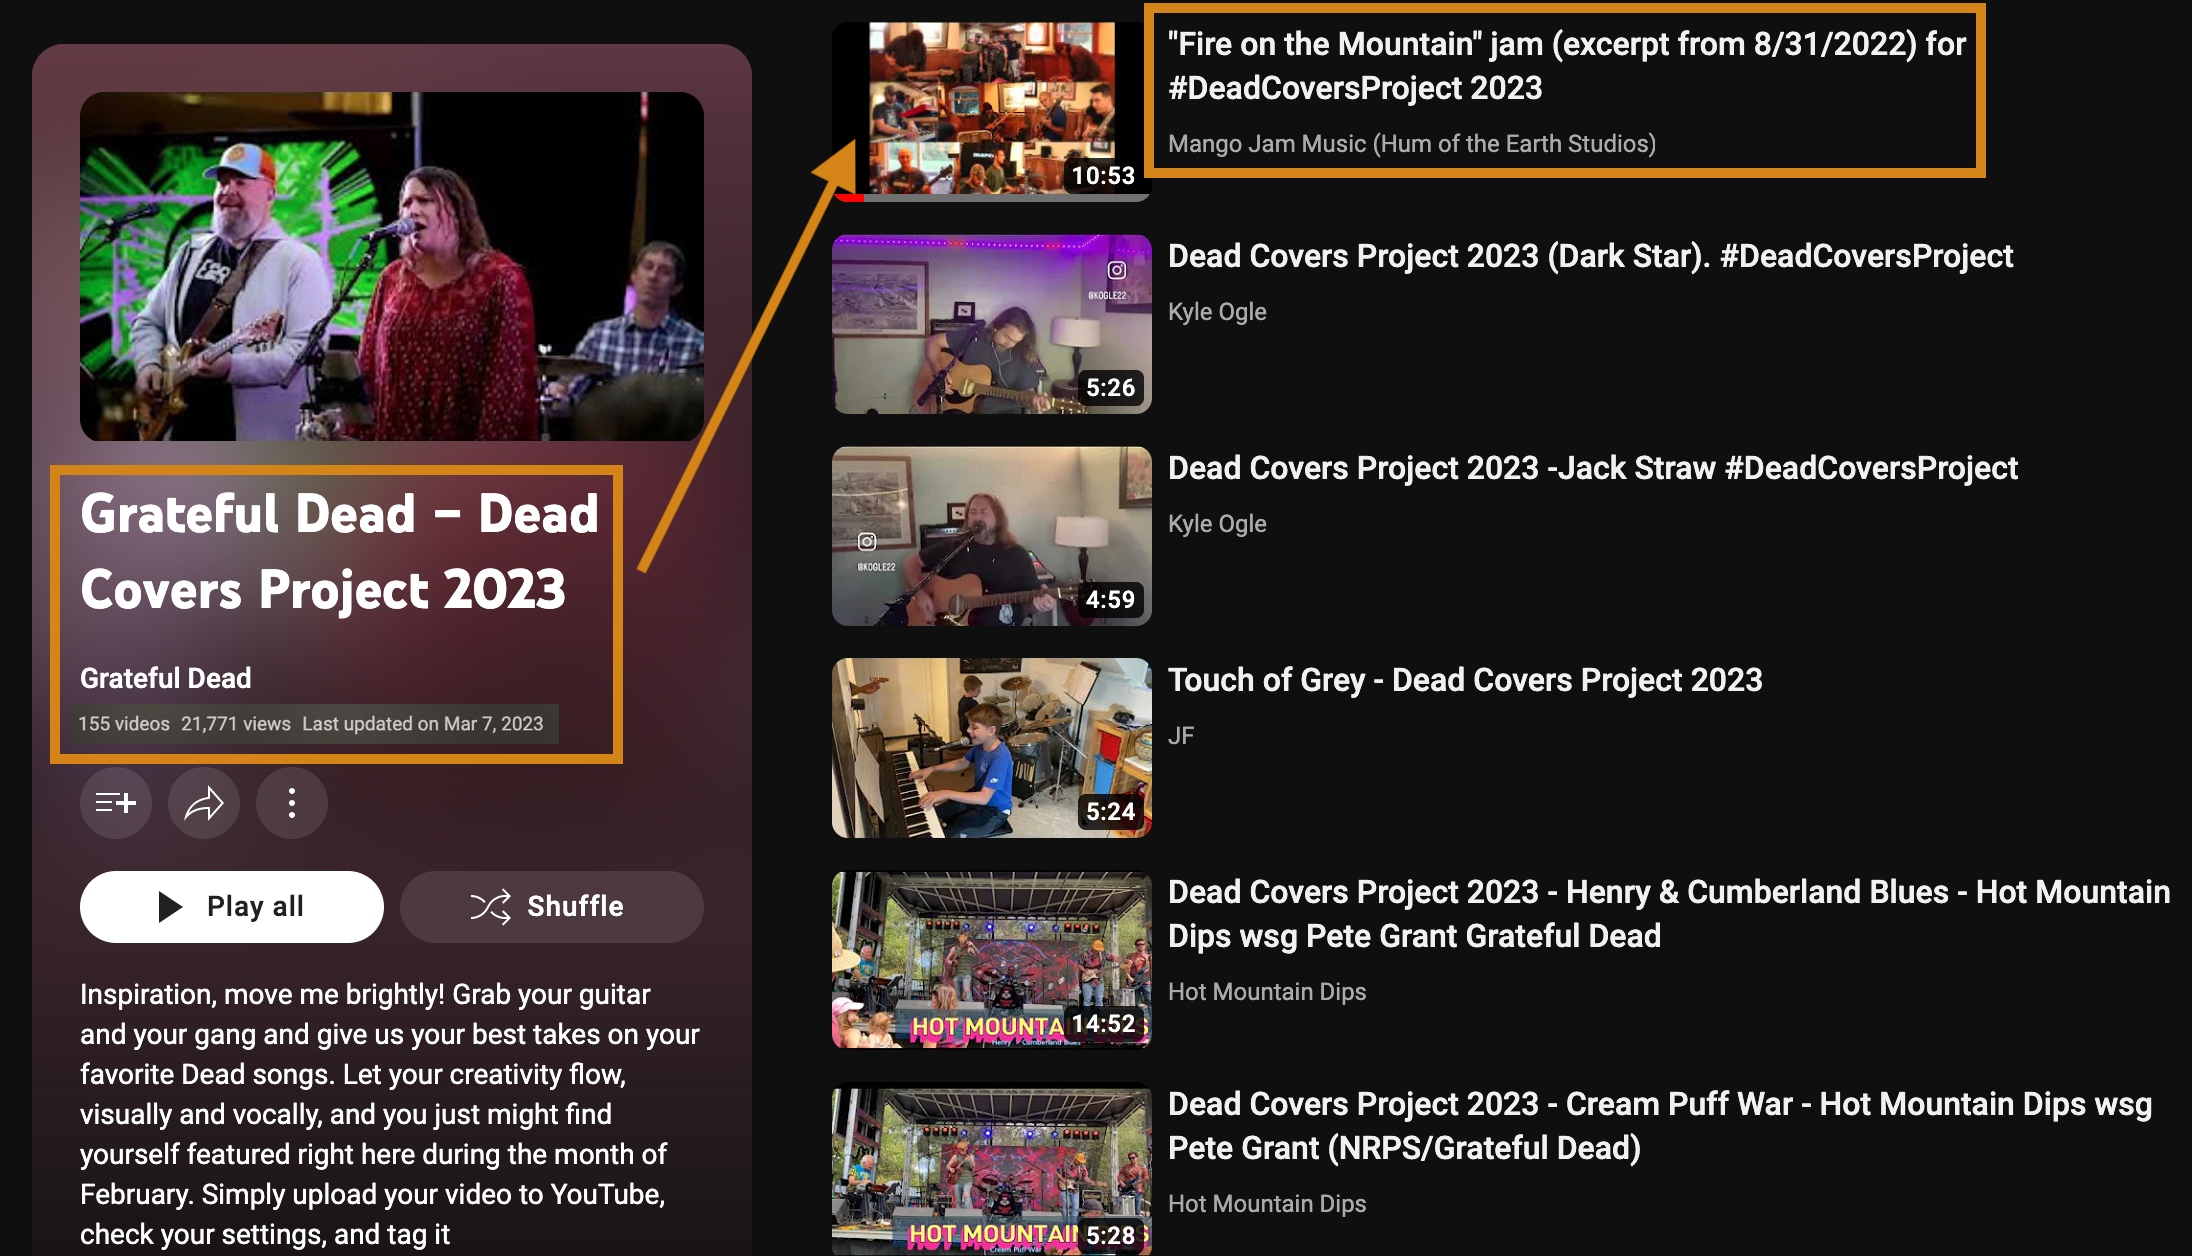
Task: Click the first Hot Mountain Dips channel name
Action: coord(1267,992)
